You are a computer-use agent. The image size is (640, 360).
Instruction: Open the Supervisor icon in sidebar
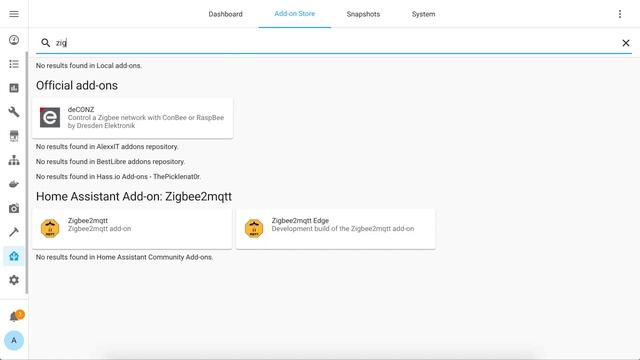(x=14, y=256)
